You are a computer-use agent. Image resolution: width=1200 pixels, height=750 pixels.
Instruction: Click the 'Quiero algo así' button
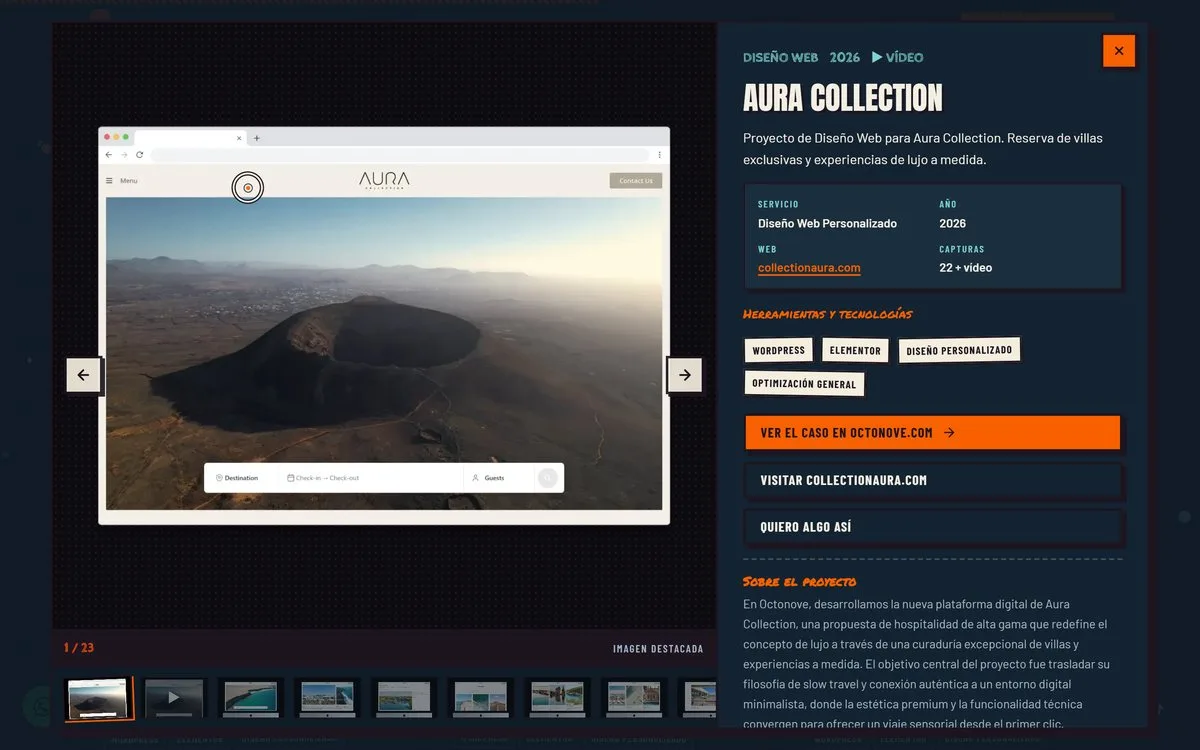(x=932, y=527)
